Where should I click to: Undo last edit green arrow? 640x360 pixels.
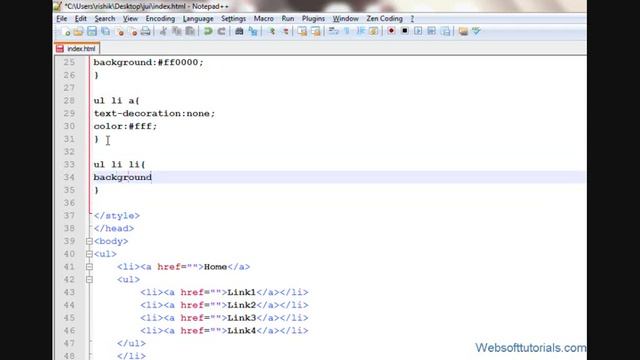[x=208, y=31]
